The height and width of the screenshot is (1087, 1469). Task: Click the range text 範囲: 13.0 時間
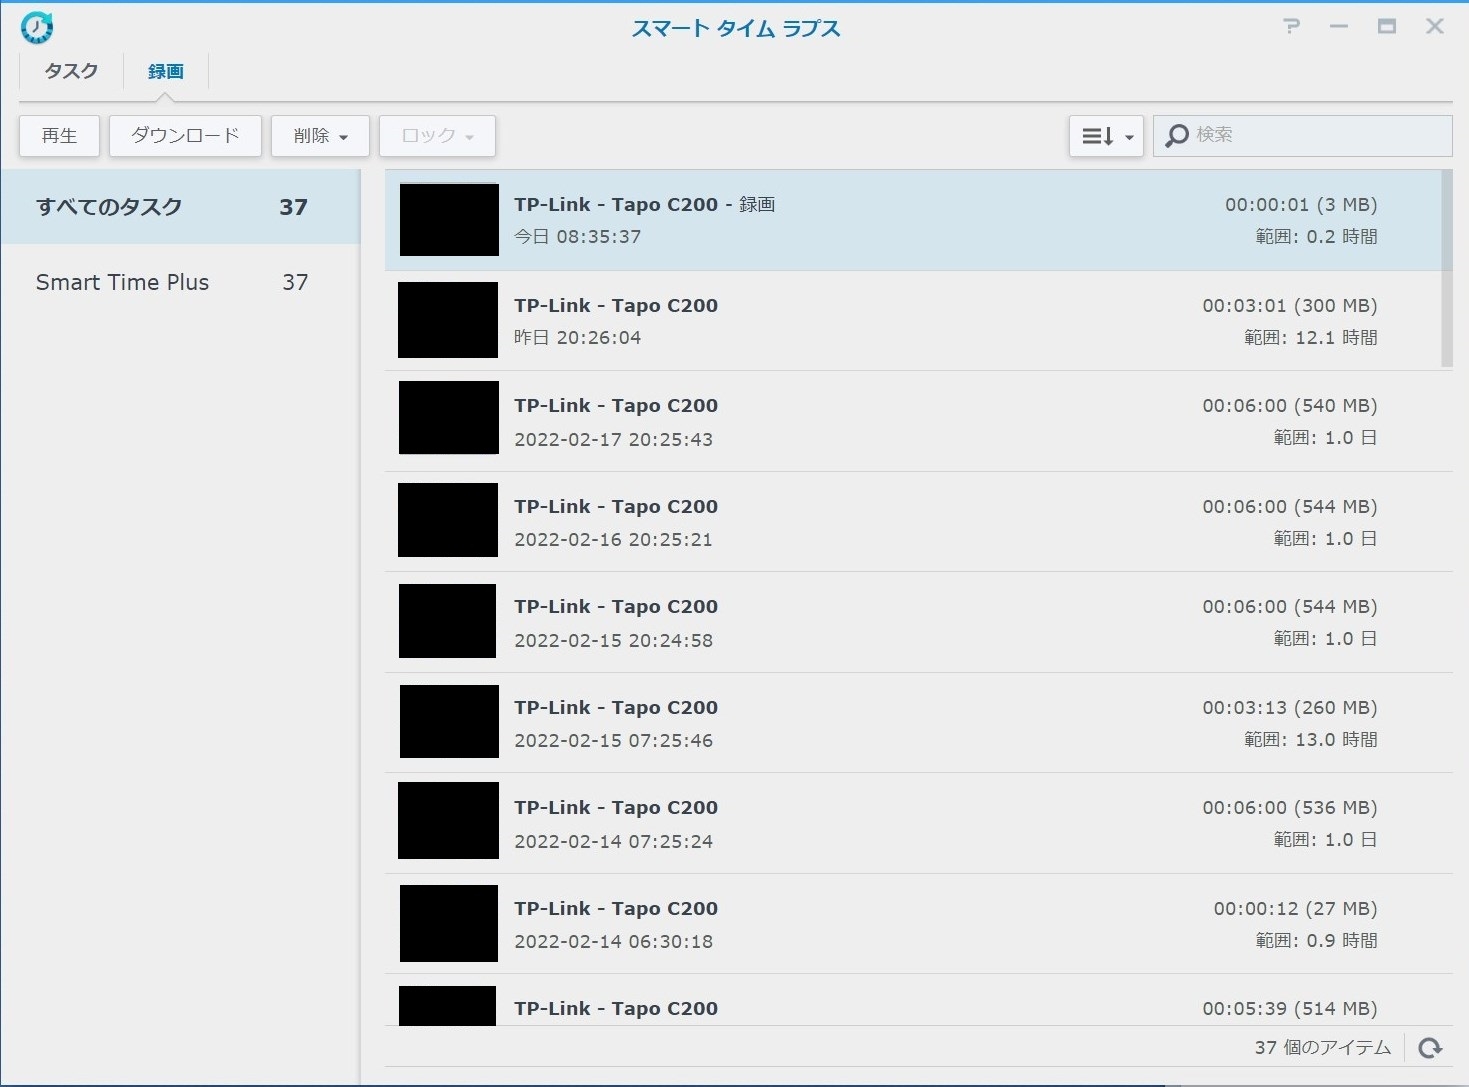point(1310,740)
